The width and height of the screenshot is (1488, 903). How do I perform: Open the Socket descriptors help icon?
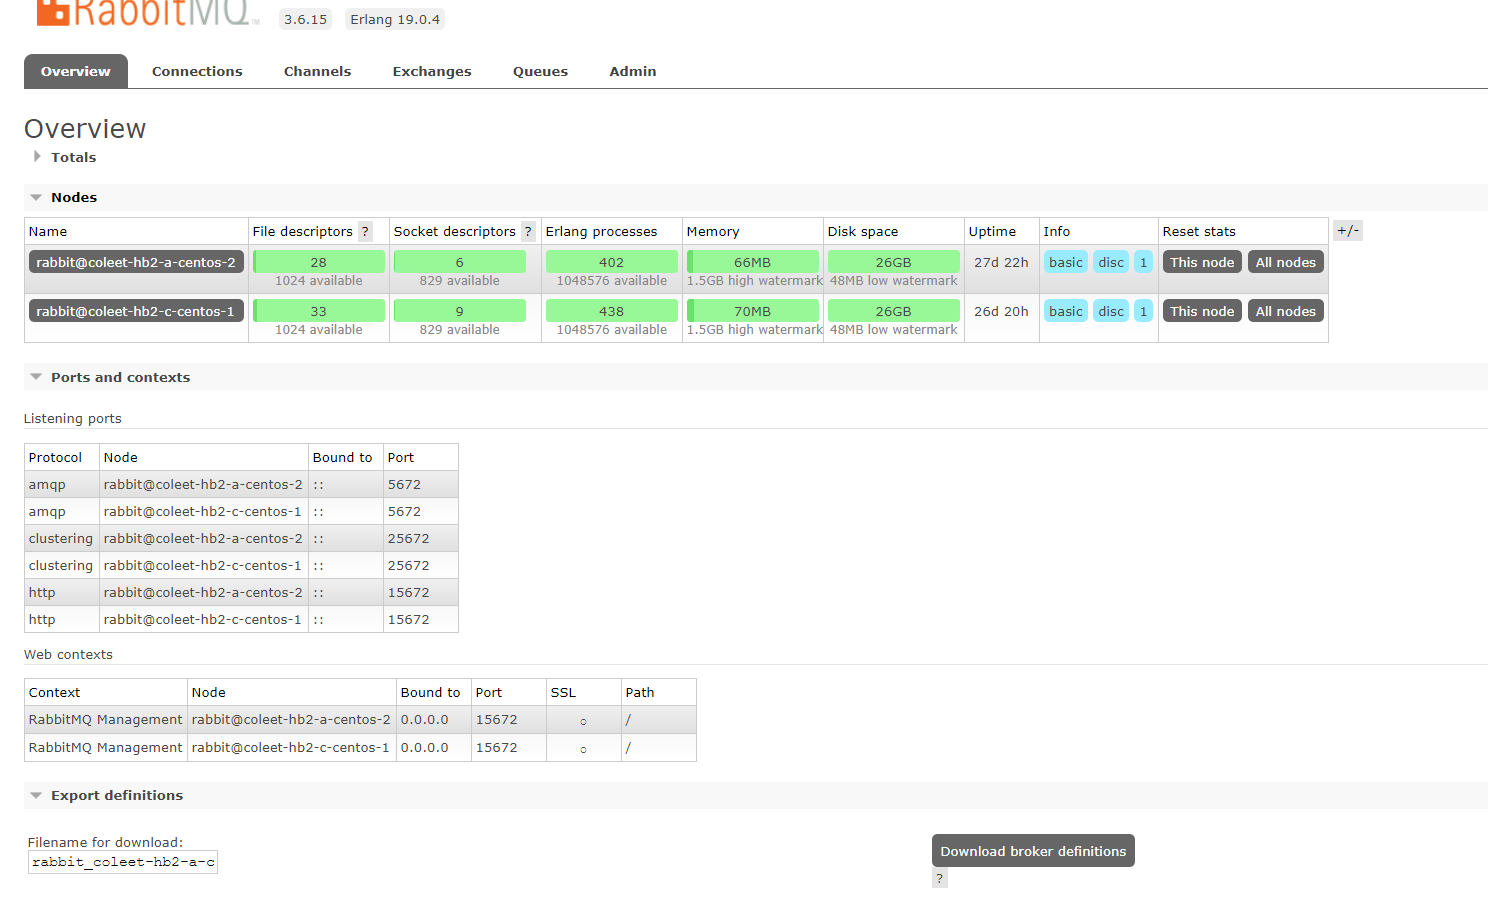(x=528, y=231)
